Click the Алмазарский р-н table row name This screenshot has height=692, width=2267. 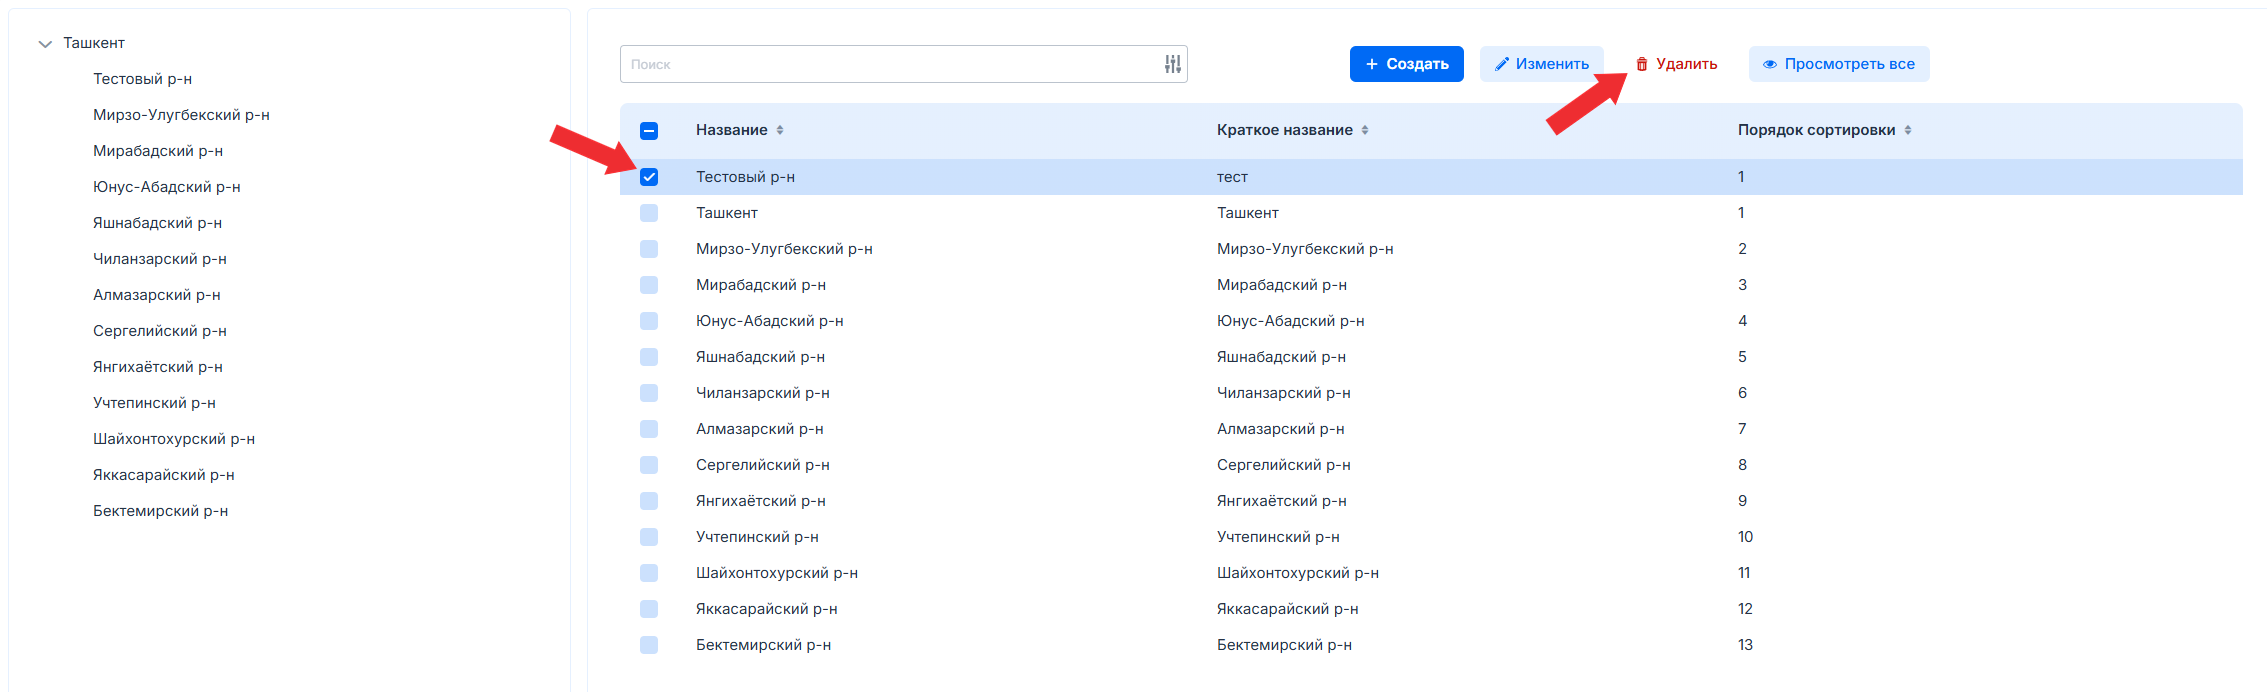point(759,429)
